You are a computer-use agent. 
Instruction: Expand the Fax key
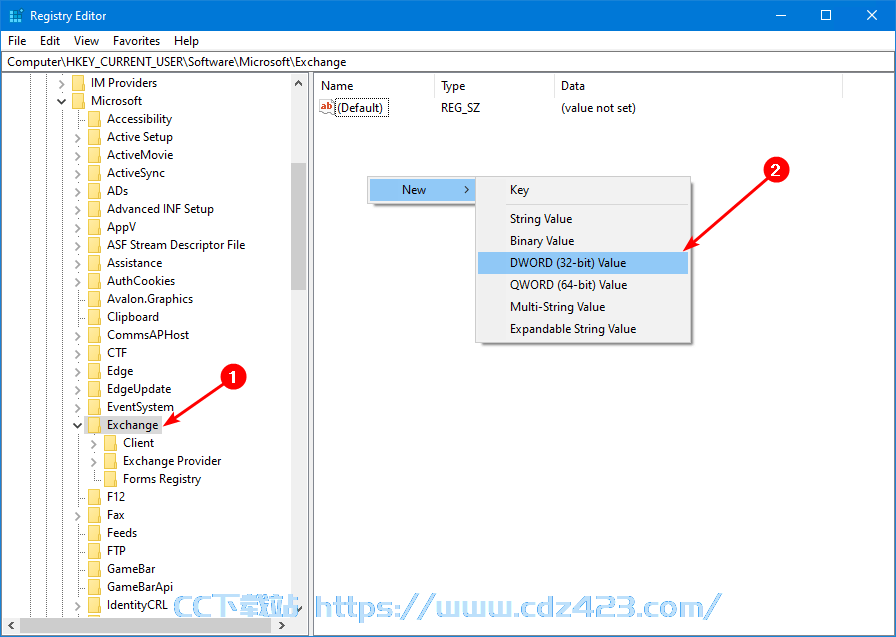(78, 516)
